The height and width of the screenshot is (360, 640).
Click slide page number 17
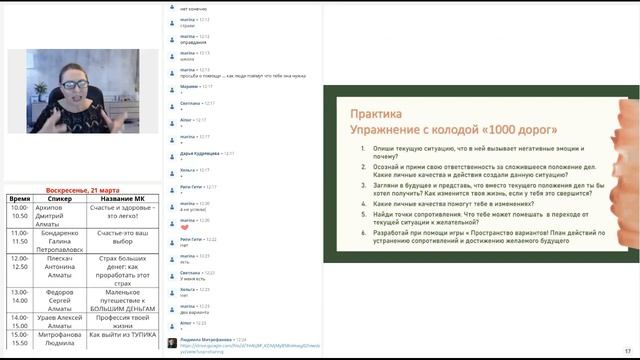pos(628,351)
